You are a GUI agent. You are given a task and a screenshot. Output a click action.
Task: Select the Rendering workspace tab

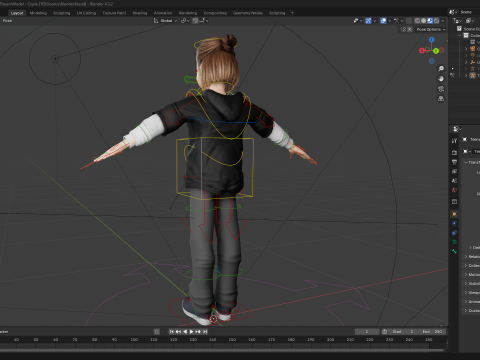[188, 13]
